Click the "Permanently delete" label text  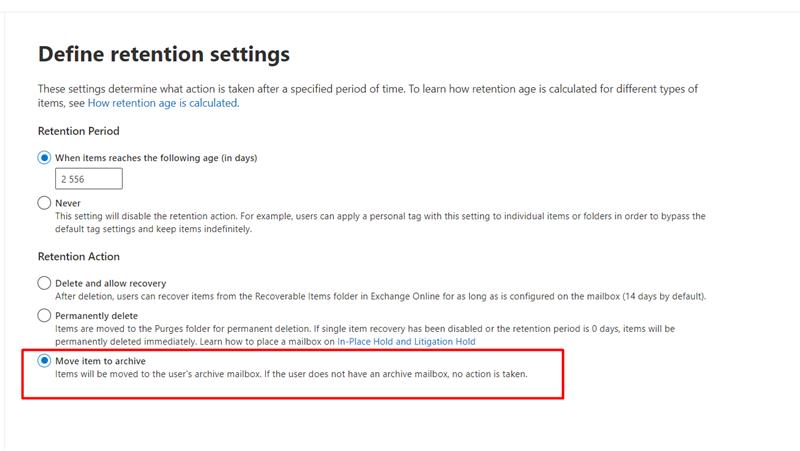click(x=99, y=315)
